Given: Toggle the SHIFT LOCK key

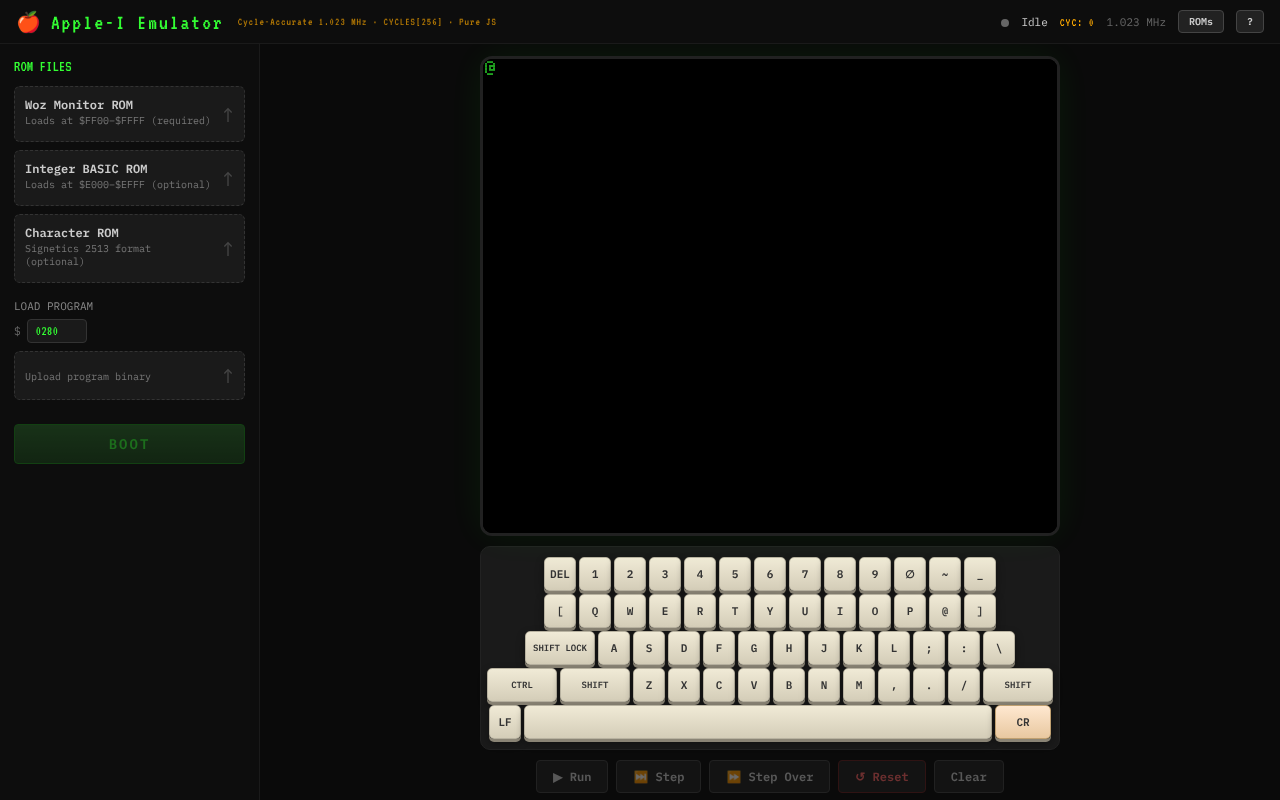Looking at the screenshot, I should pyautogui.click(x=559, y=648).
